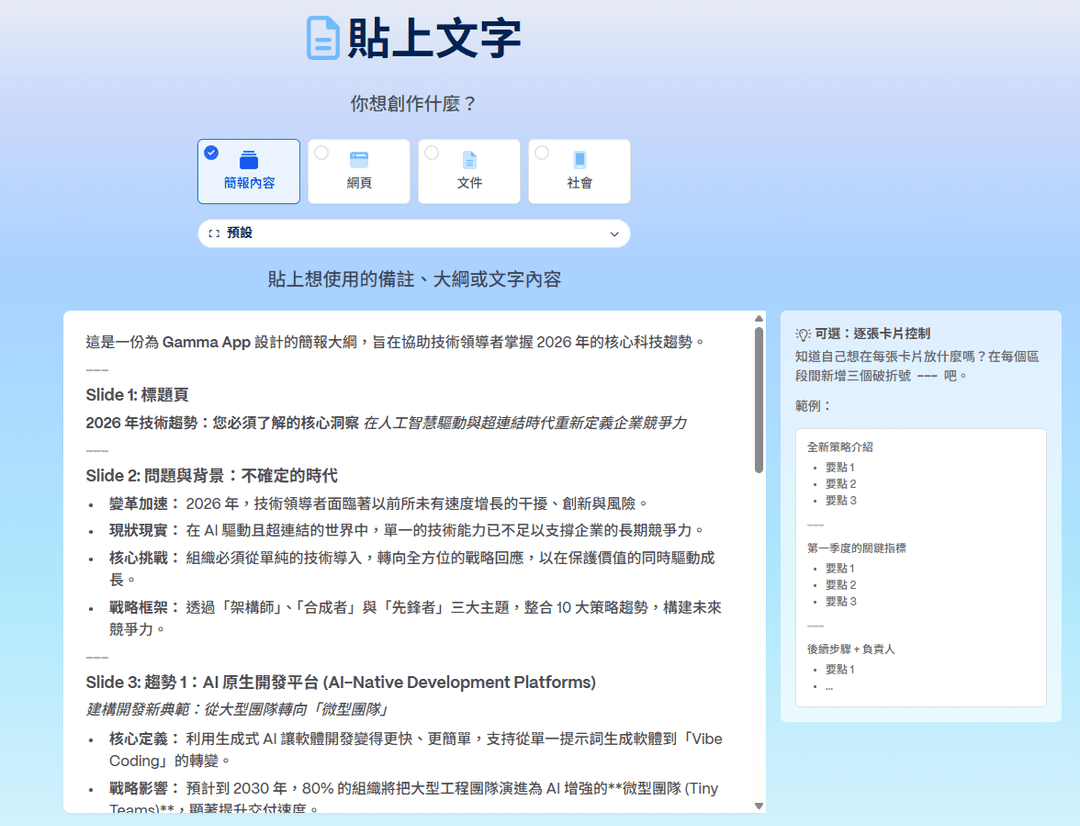Switch to the 社會 content type
This screenshot has width=1080, height=826.
(x=578, y=171)
